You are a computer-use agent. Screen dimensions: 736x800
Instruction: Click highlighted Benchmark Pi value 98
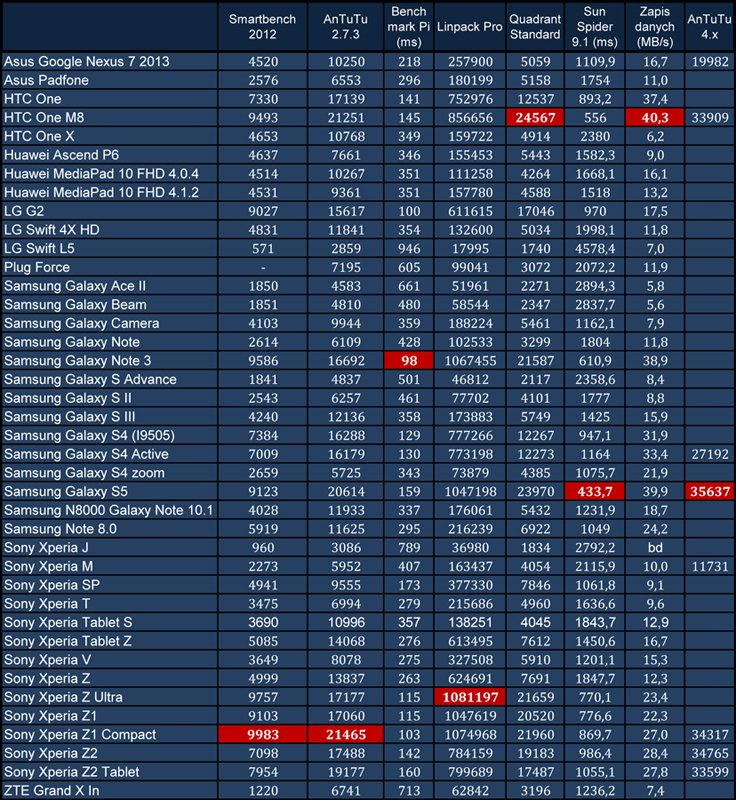click(x=409, y=361)
